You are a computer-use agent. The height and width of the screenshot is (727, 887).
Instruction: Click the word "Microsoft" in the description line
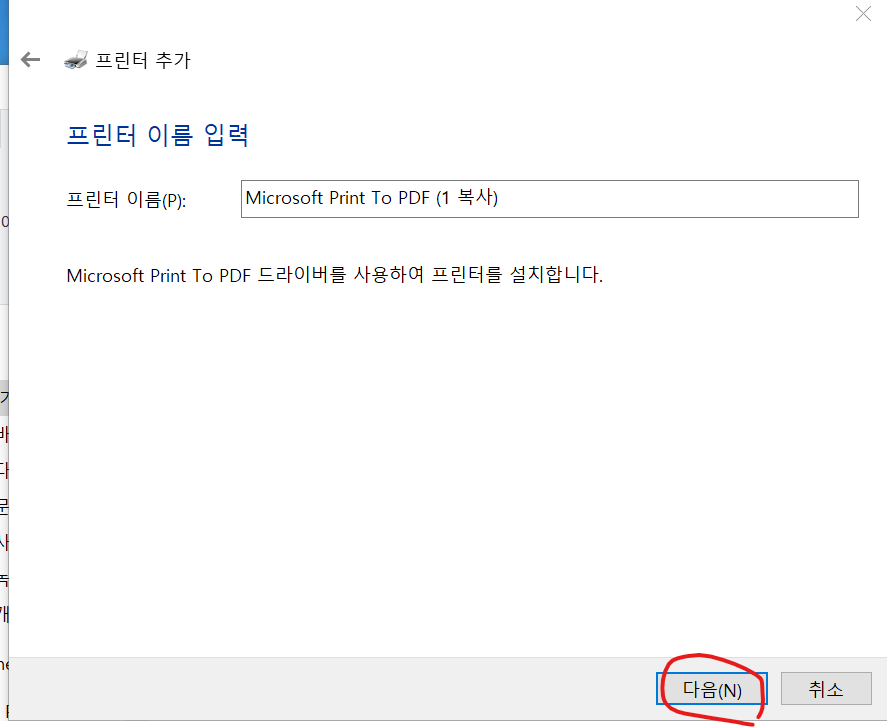106,275
